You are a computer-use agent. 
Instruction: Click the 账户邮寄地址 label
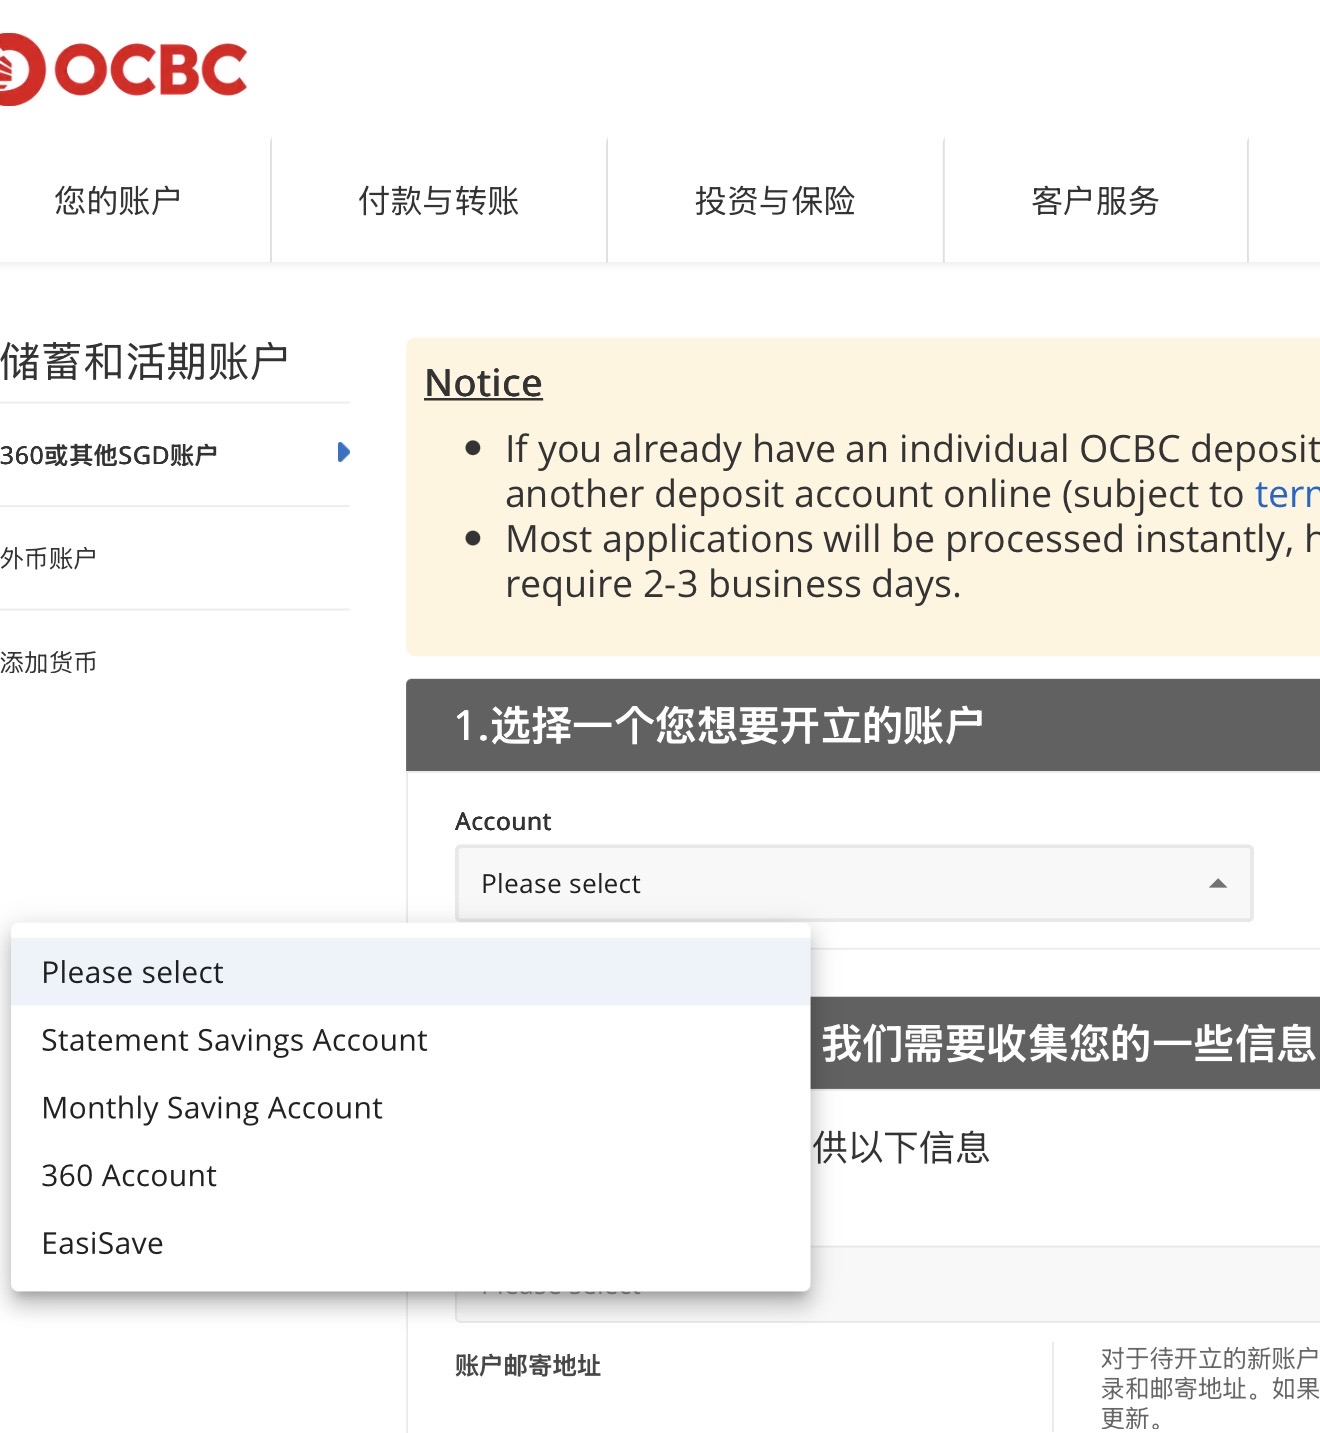coord(528,1365)
